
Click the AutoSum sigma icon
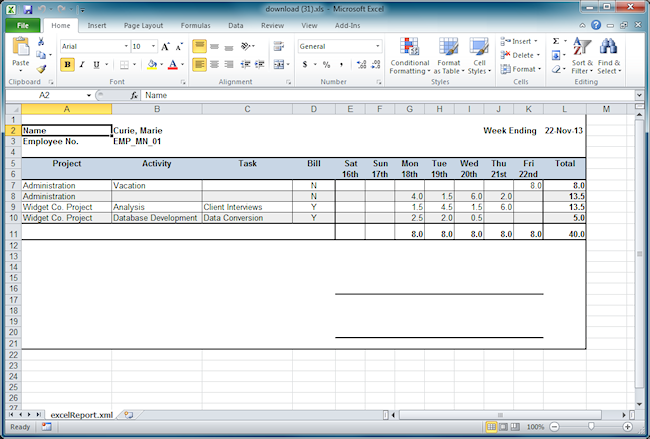tap(556, 41)
